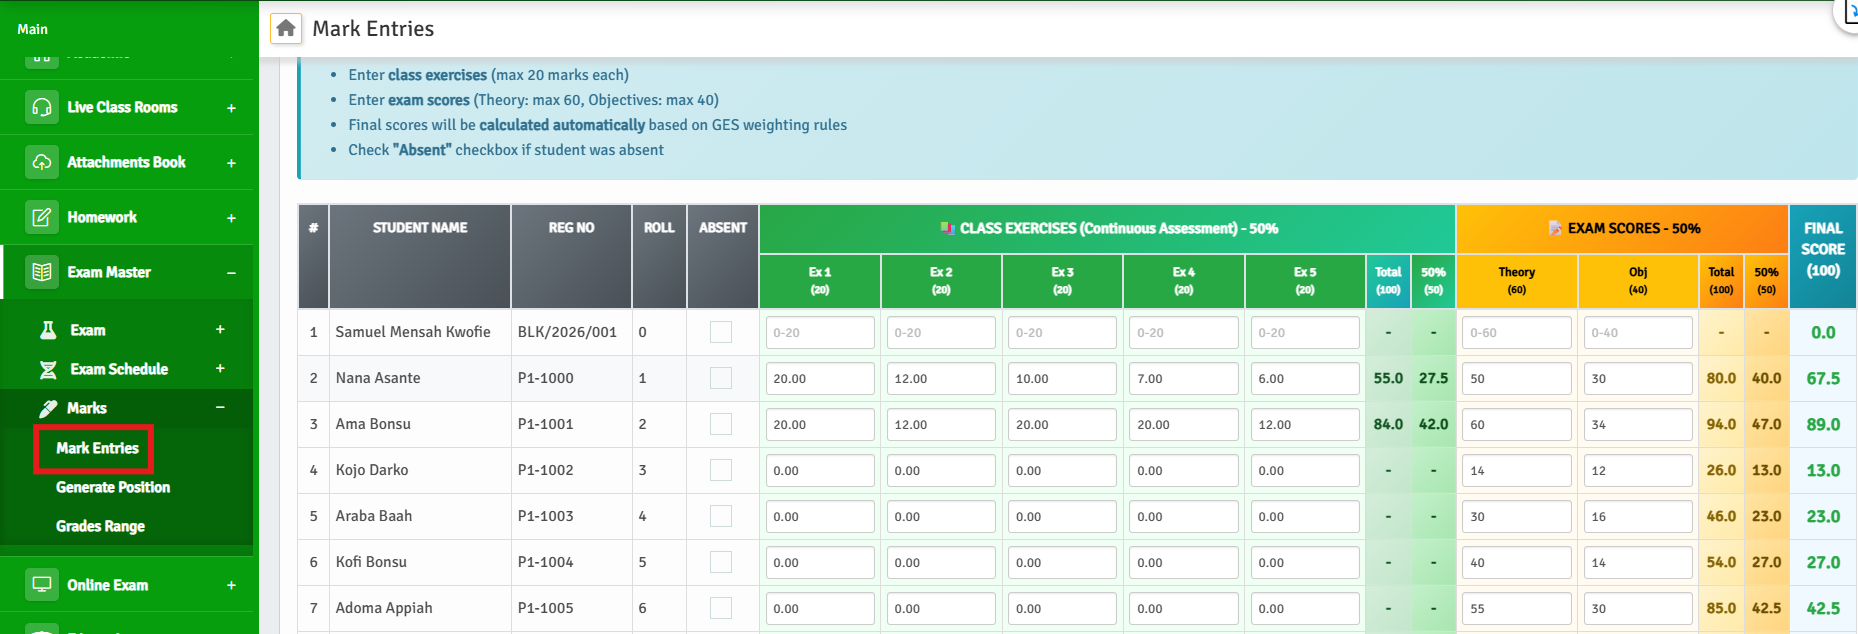Open the Generate Position menu item
This screenshot has width=1858, height=634.
click(x=113, y=487)
